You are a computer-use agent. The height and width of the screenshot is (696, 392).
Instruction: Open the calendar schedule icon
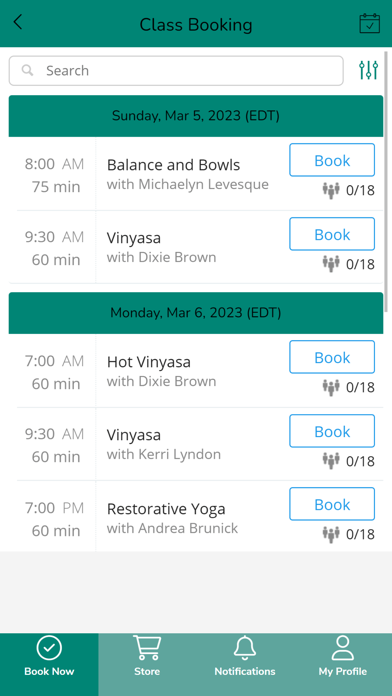pos(369,23)
